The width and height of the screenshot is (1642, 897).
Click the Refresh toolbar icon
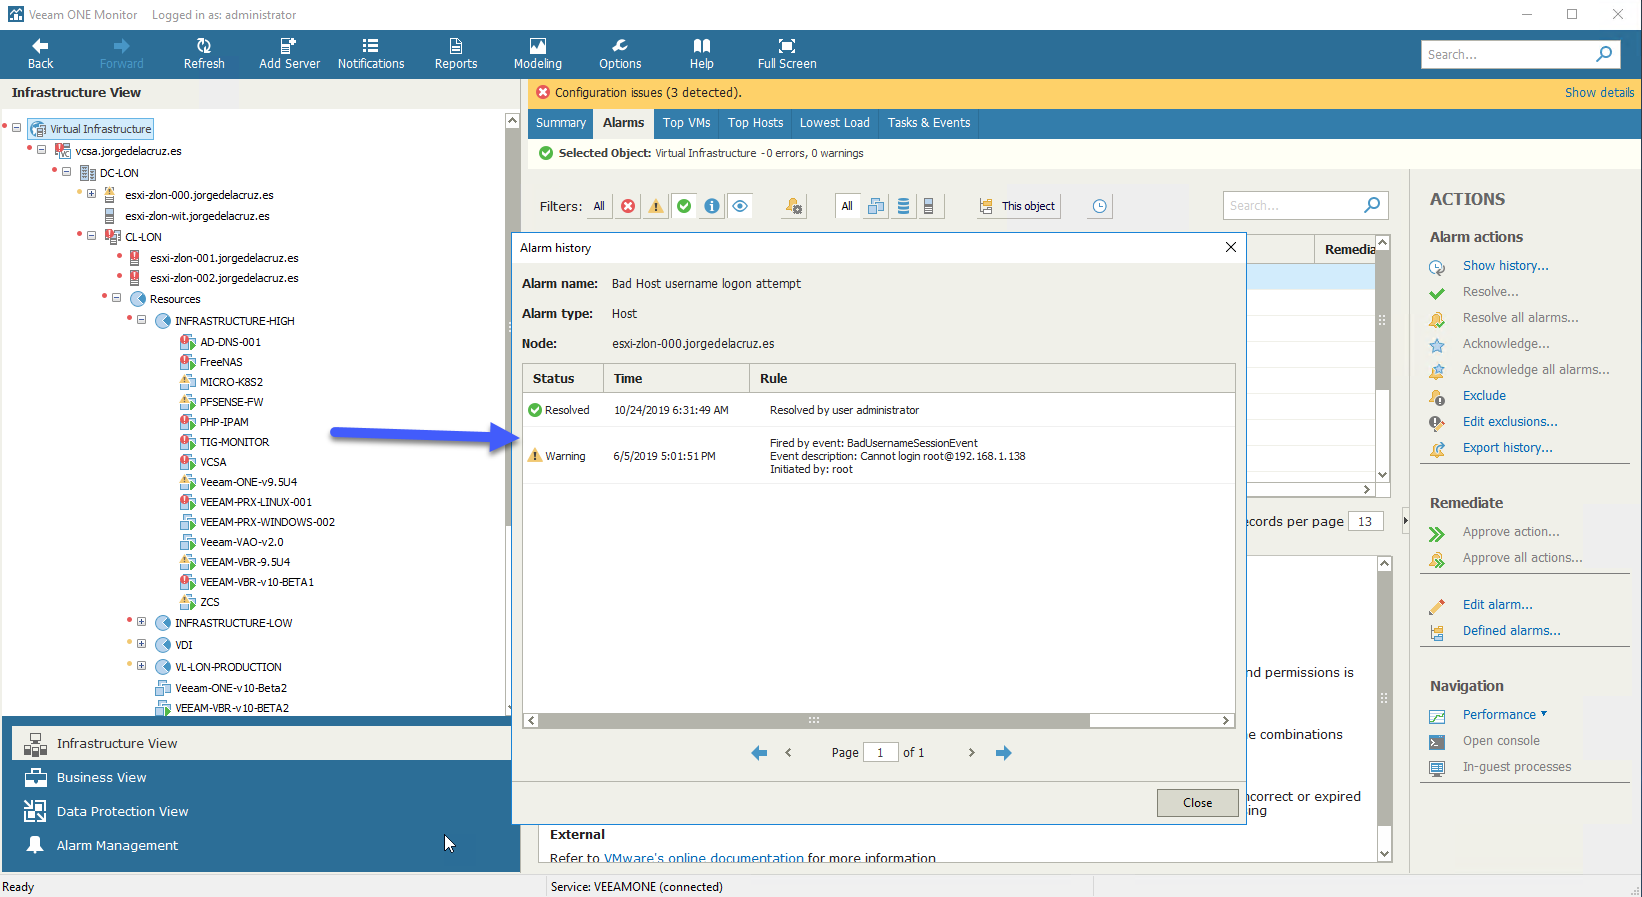point(204,54)
